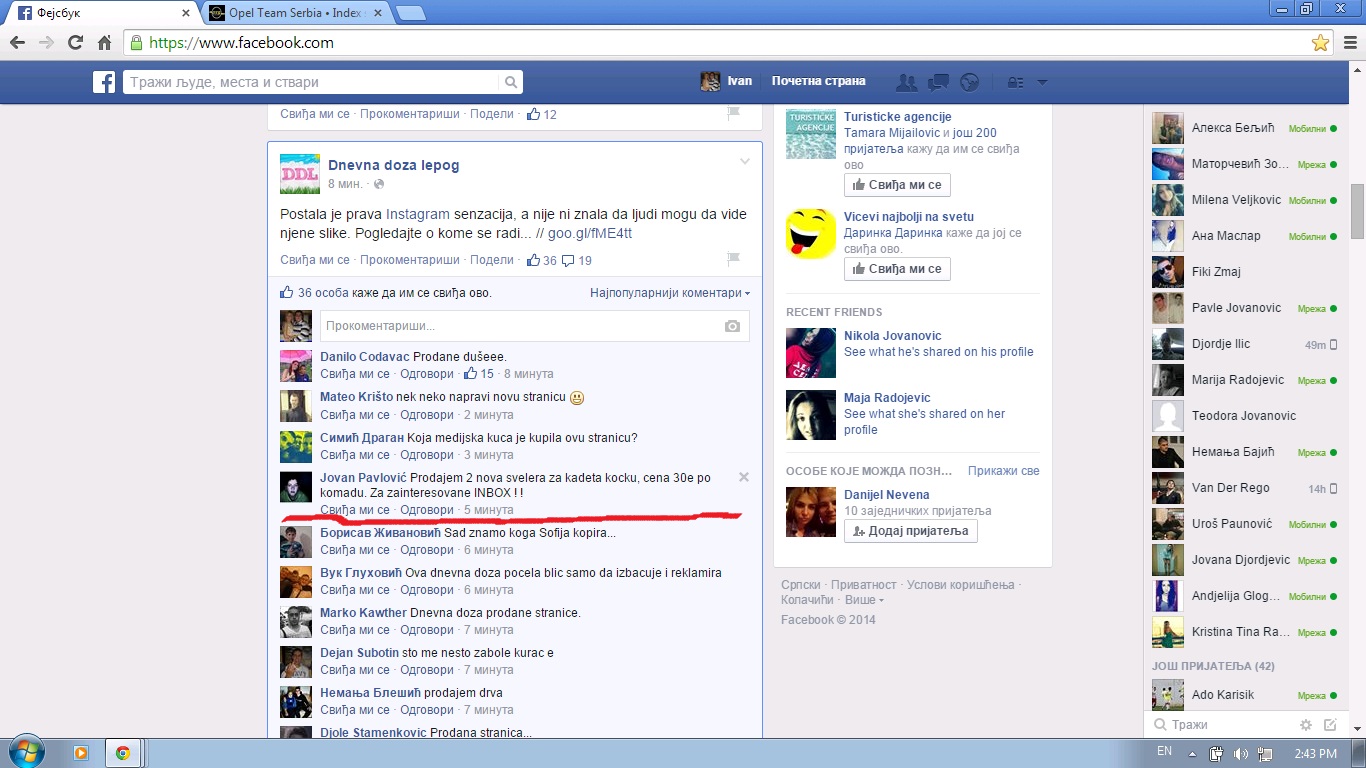Open Marko Kawther profile link
This screenshot has height=768, width=1366.
click(363, 613)
